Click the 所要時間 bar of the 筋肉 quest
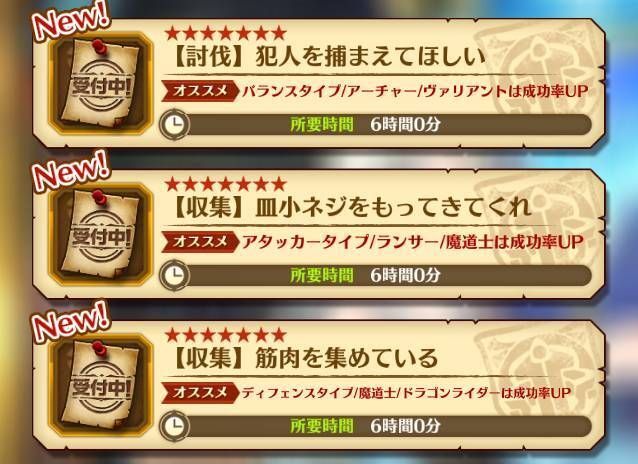Screen dimensions: 638x464 tap(376, 426)
